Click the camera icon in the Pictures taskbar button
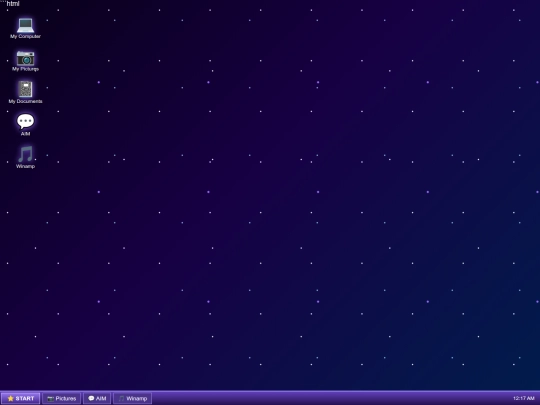This screenshot has width=540, height=405. pyautogui.click(x=51, y=398)
